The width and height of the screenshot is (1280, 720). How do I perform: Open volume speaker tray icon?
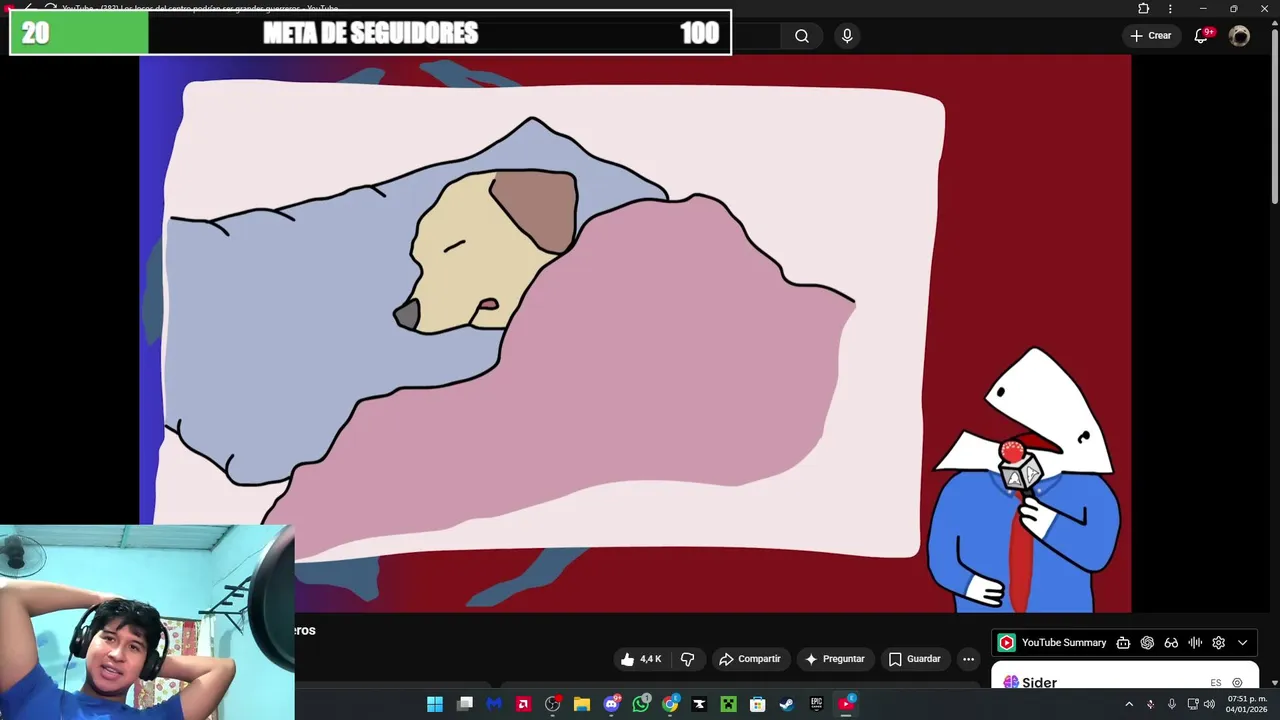click(1208, 704)
